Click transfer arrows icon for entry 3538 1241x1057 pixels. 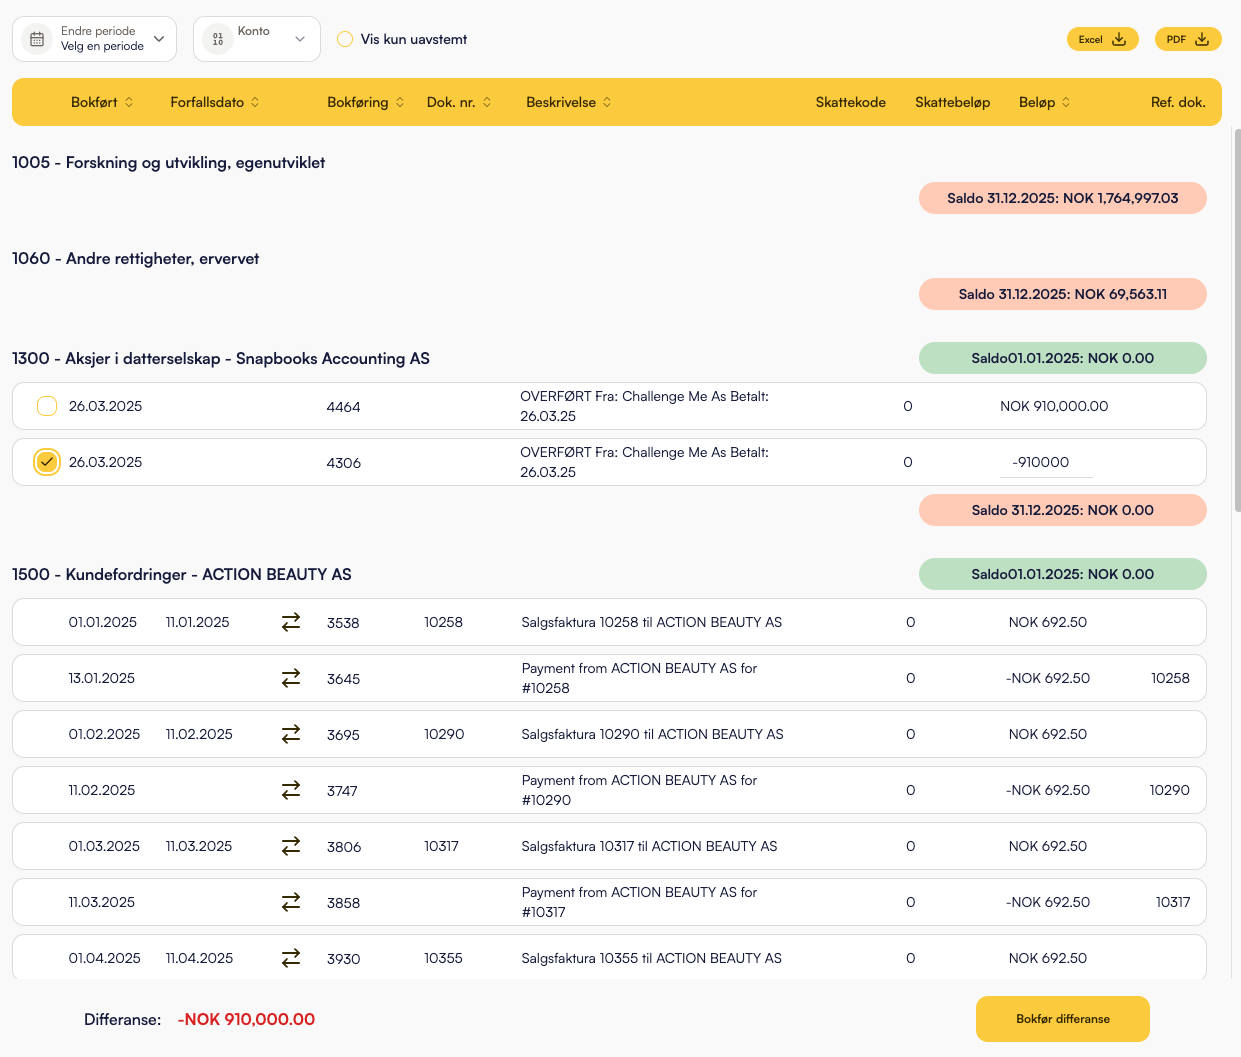tap(291, 622)
